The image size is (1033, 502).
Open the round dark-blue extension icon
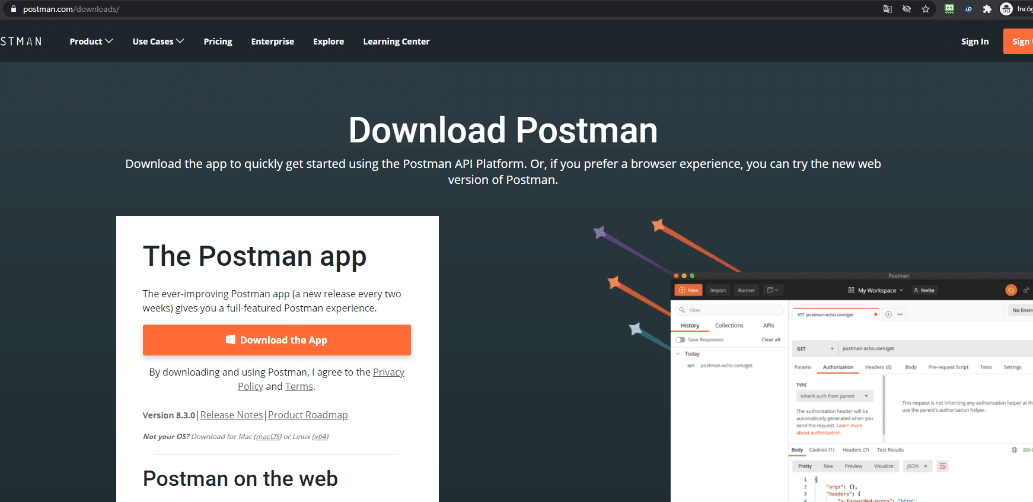pos(968,9)
